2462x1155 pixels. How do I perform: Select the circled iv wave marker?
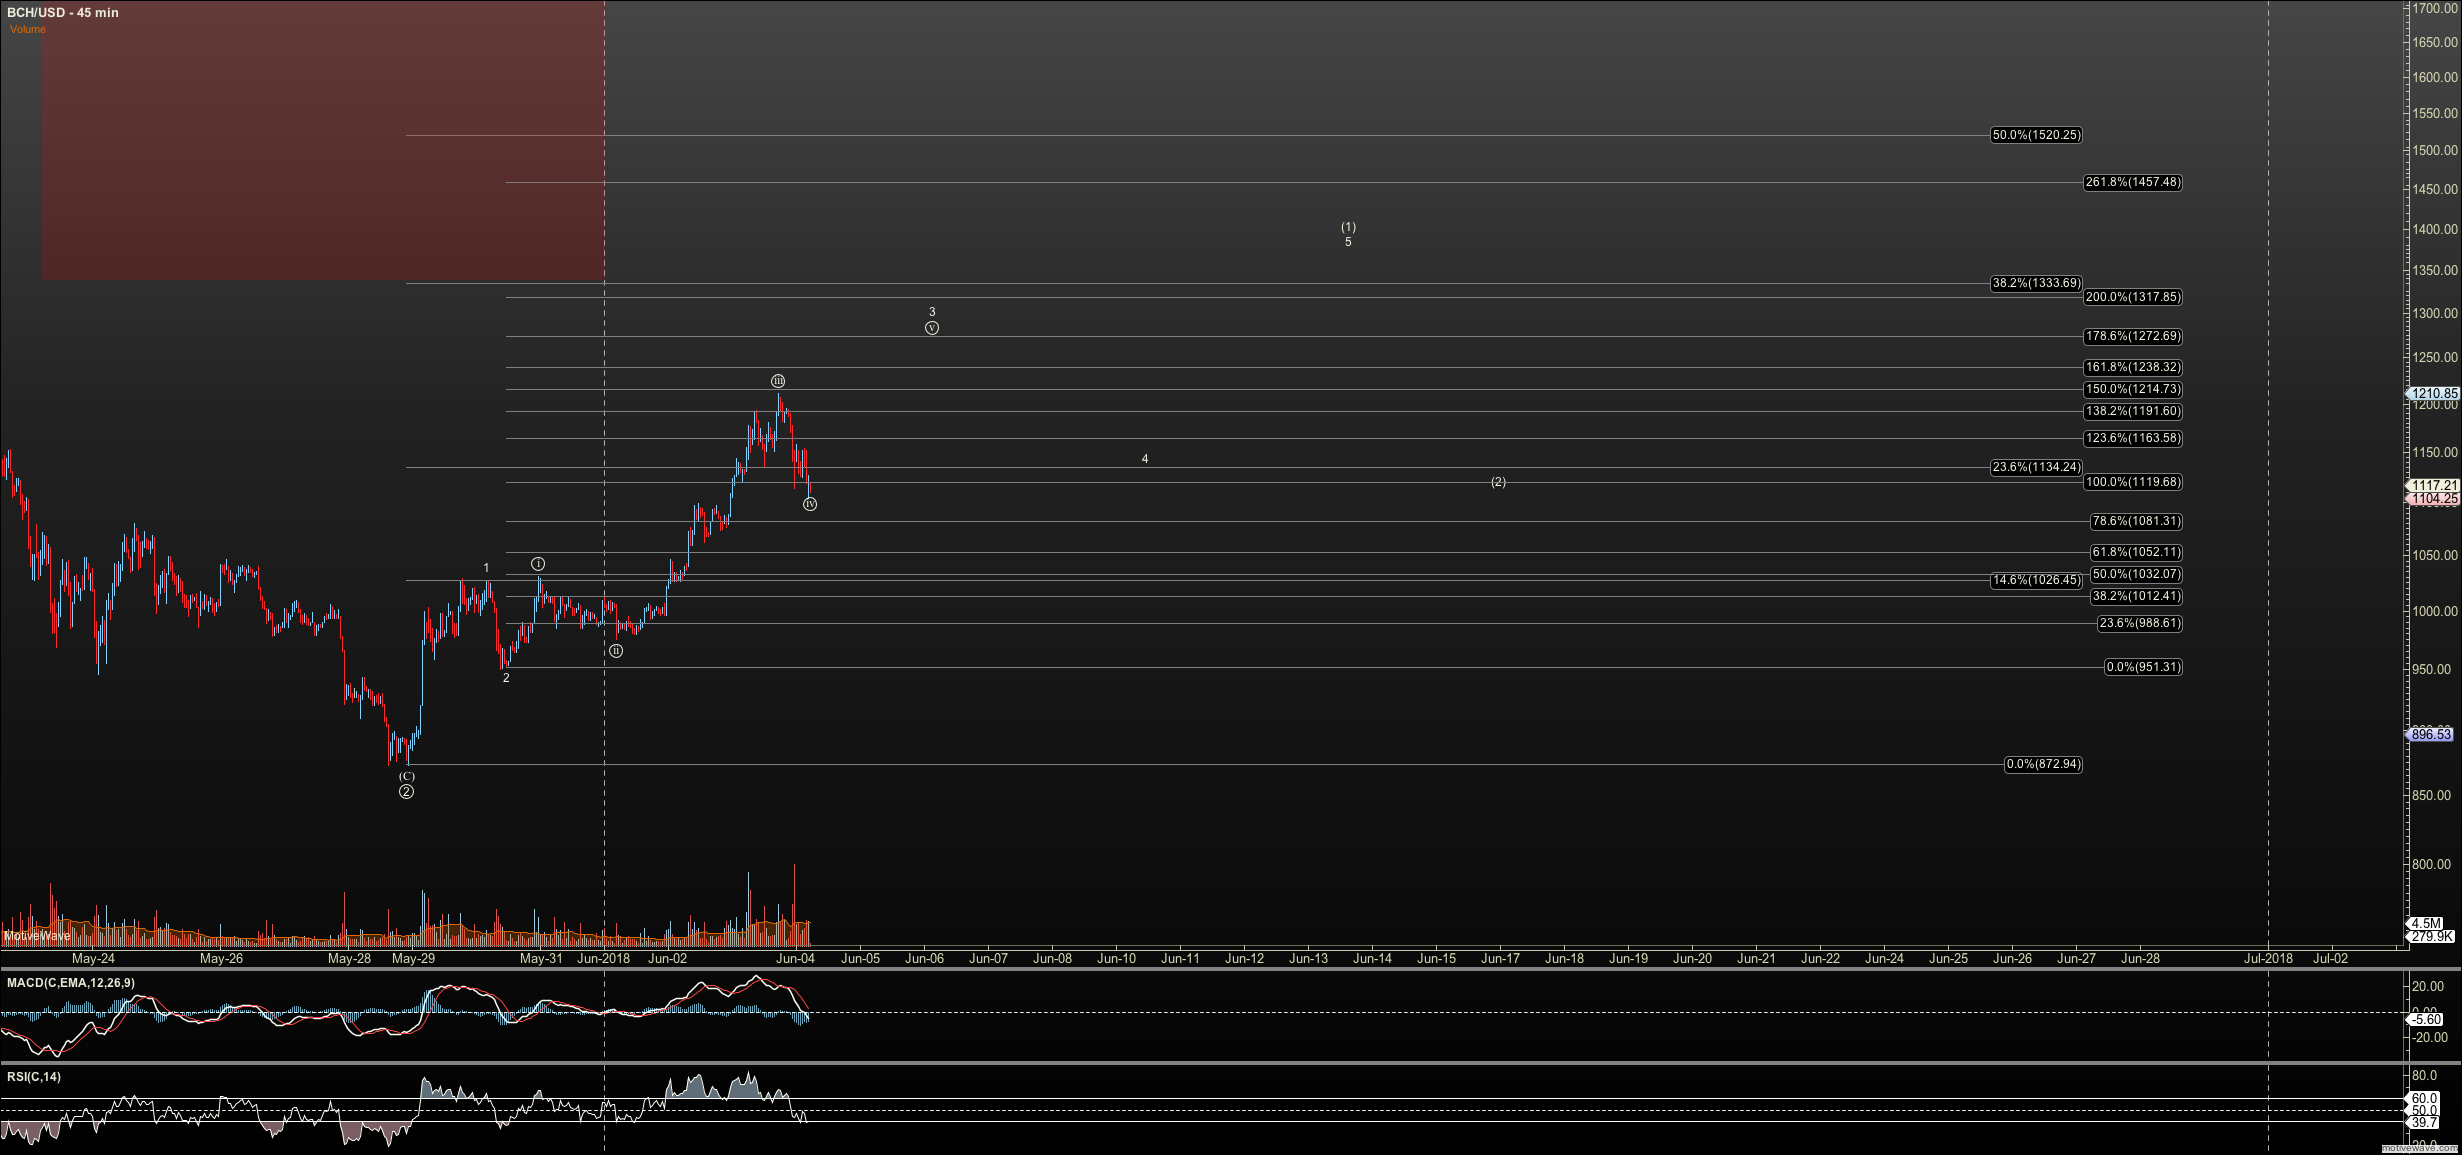pos(810,504)
